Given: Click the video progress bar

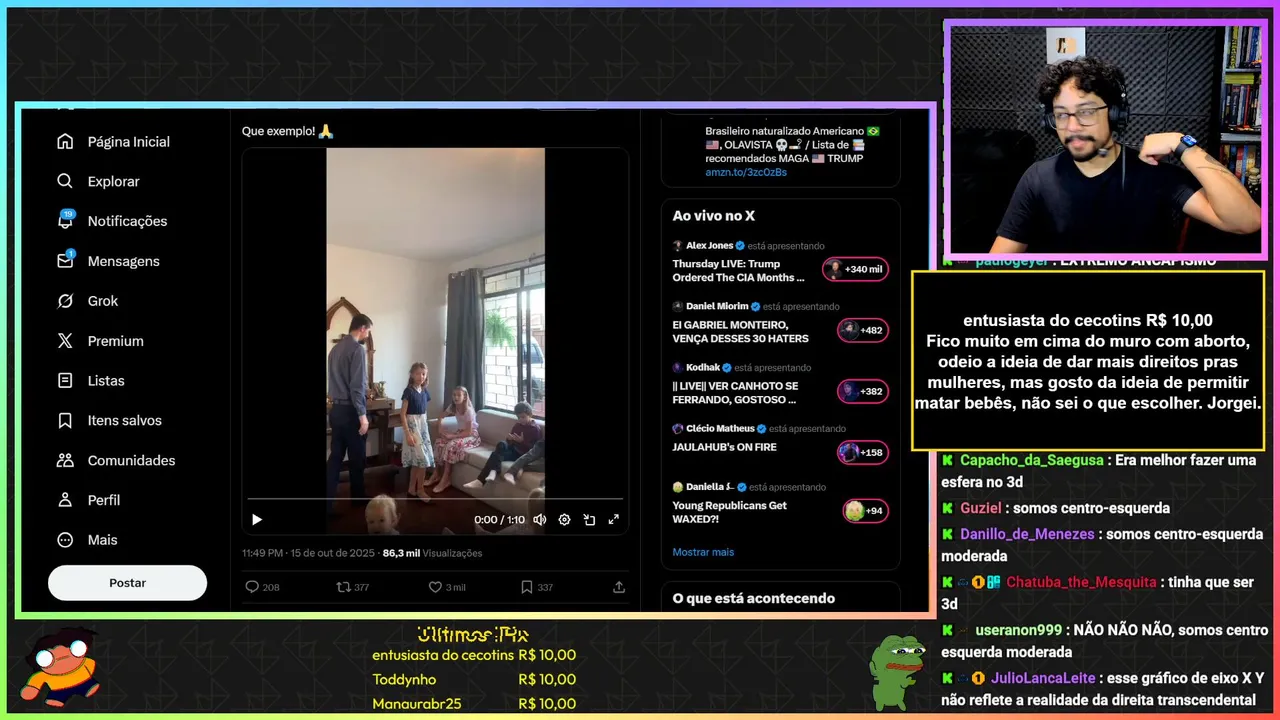Looking at the screenshot, I should tap(435, 498).
